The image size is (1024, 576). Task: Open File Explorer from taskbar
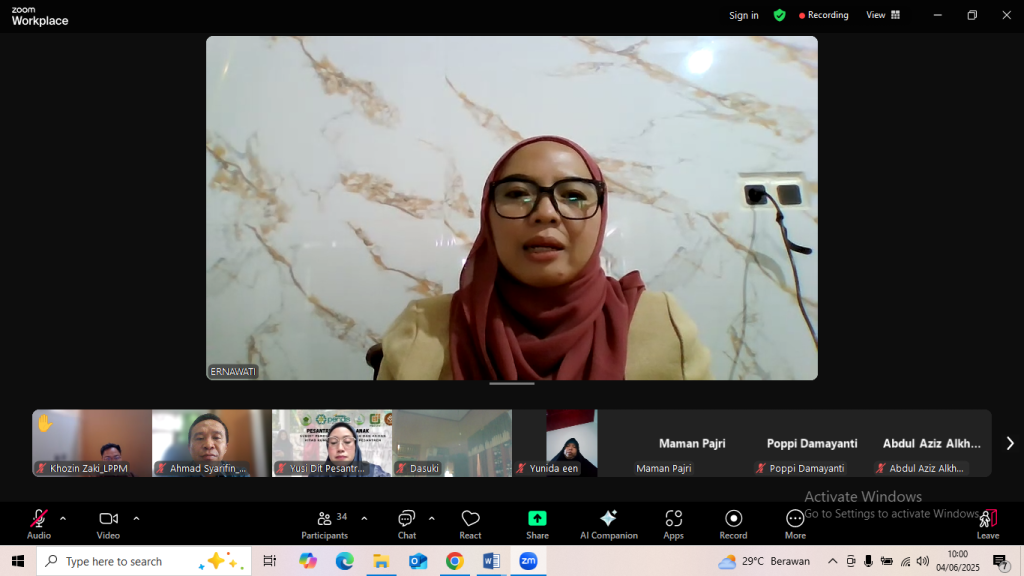(381, 561)
